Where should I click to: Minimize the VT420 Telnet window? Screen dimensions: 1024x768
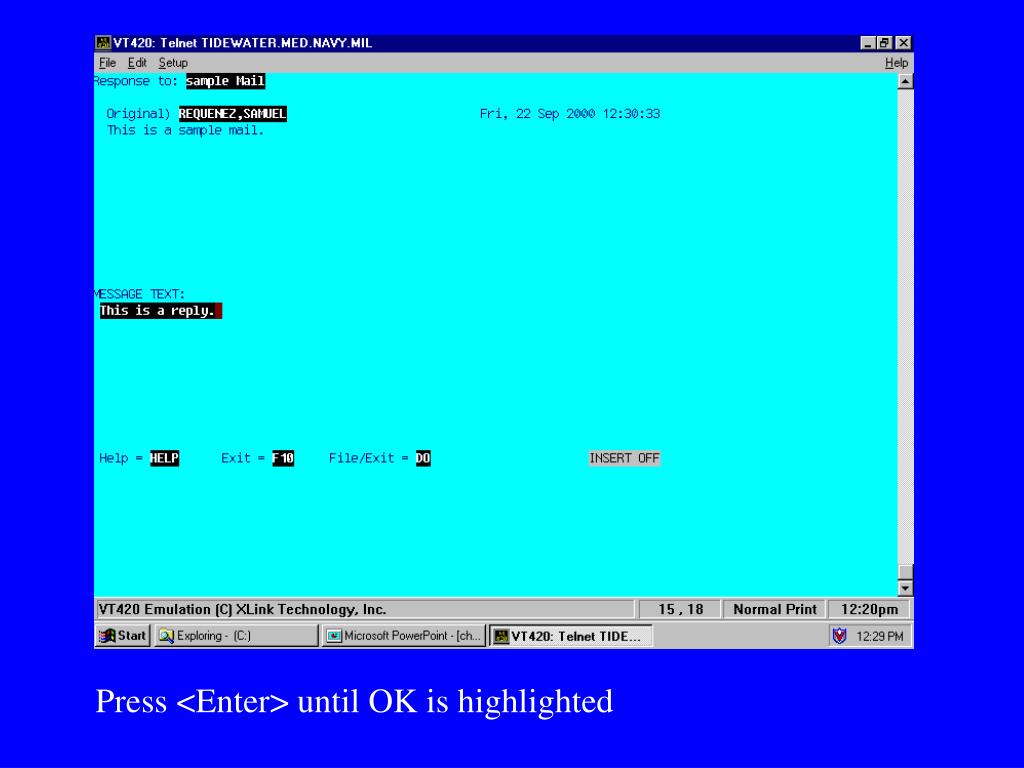click(867, 43)
